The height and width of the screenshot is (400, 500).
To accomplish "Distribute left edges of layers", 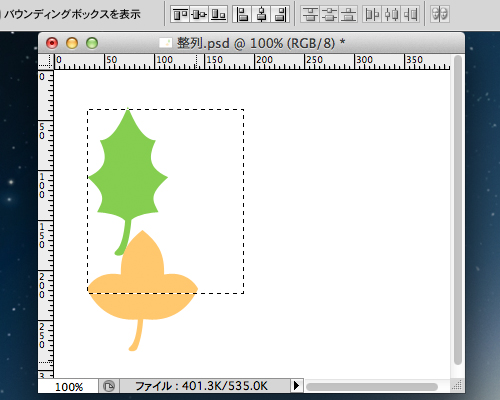I will click(372, 14).
